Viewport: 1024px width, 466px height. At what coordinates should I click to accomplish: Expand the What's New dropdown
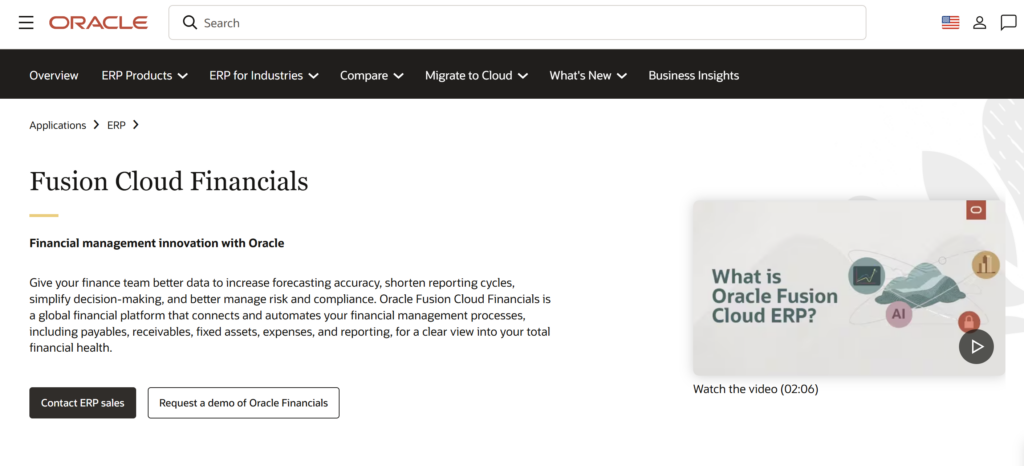pyautogui.click(x=588, y=76)
